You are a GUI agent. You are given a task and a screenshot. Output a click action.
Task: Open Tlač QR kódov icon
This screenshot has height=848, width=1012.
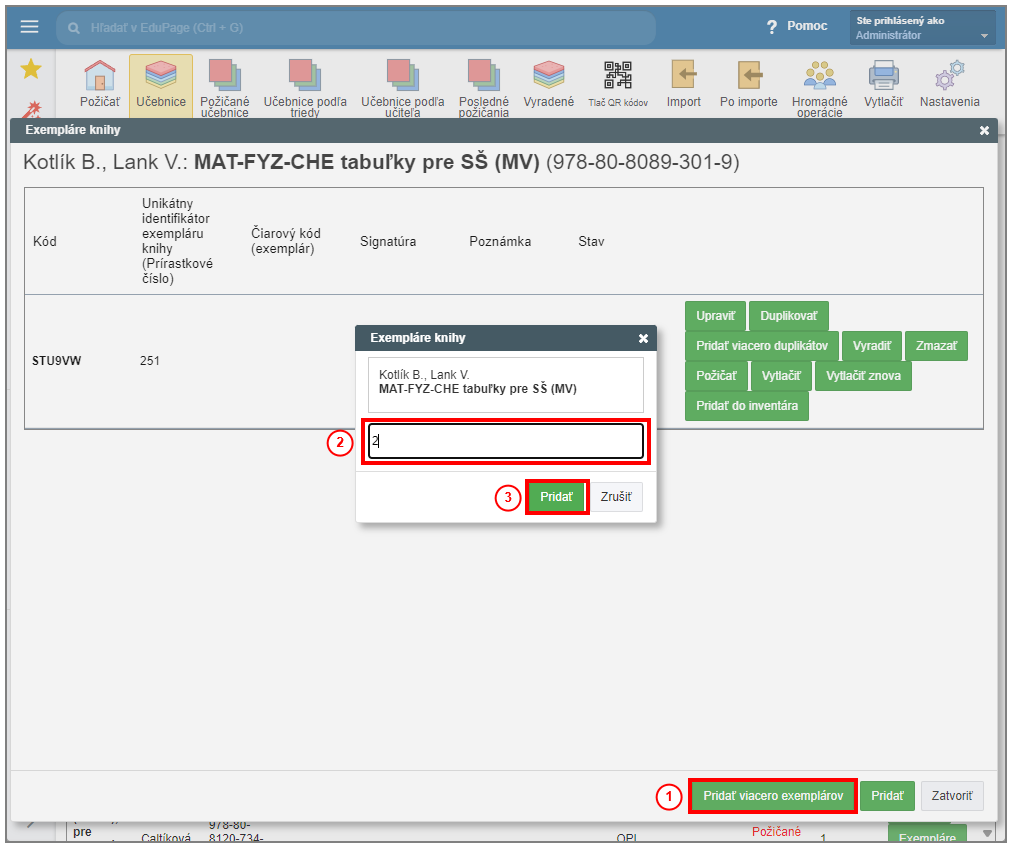(617, 76)
